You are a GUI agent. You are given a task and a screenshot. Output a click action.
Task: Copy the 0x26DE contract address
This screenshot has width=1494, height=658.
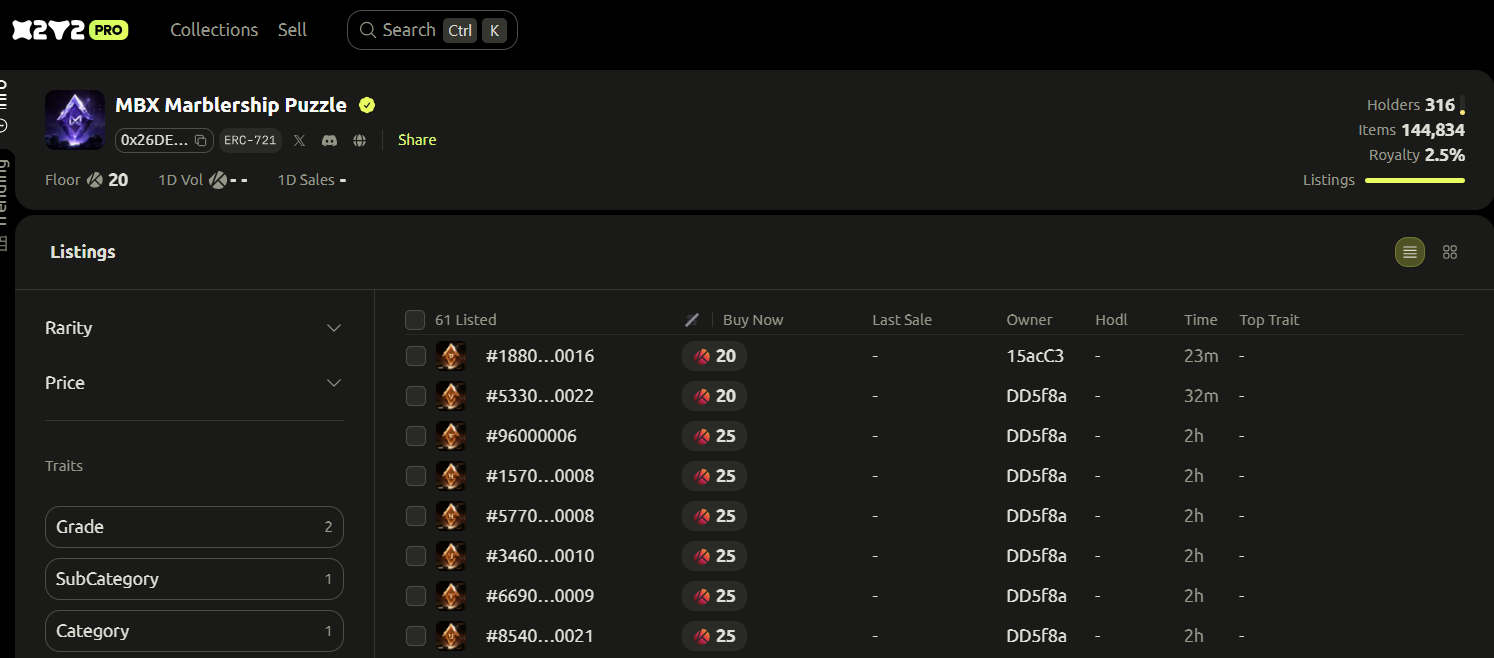click(201, 141)
